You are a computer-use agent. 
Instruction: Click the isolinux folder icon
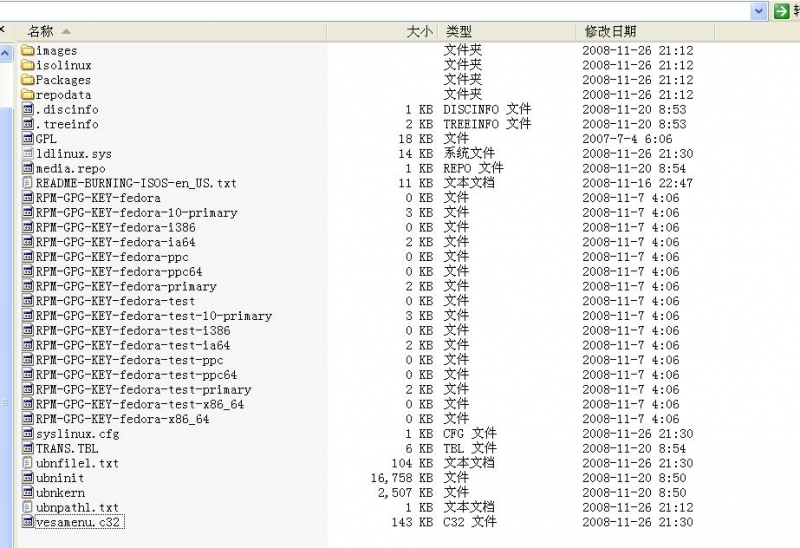pyautogui.click(x=28, y=65)
